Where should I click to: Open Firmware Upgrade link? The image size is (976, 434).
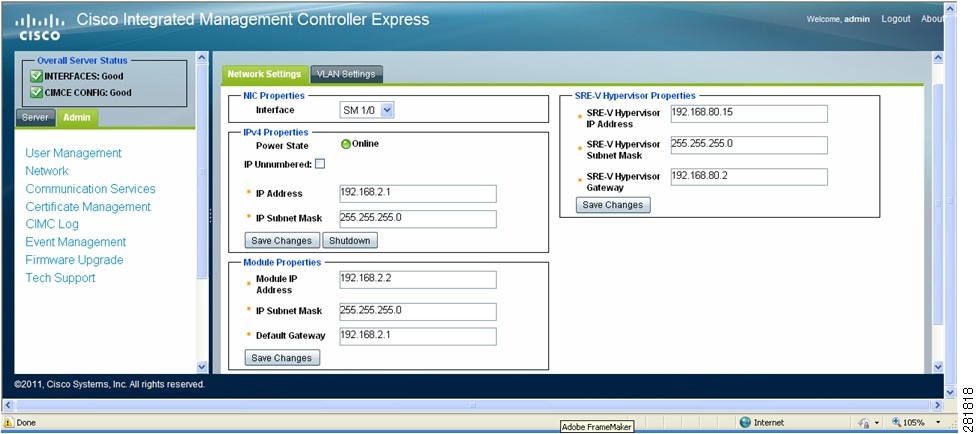pos(74,260)
